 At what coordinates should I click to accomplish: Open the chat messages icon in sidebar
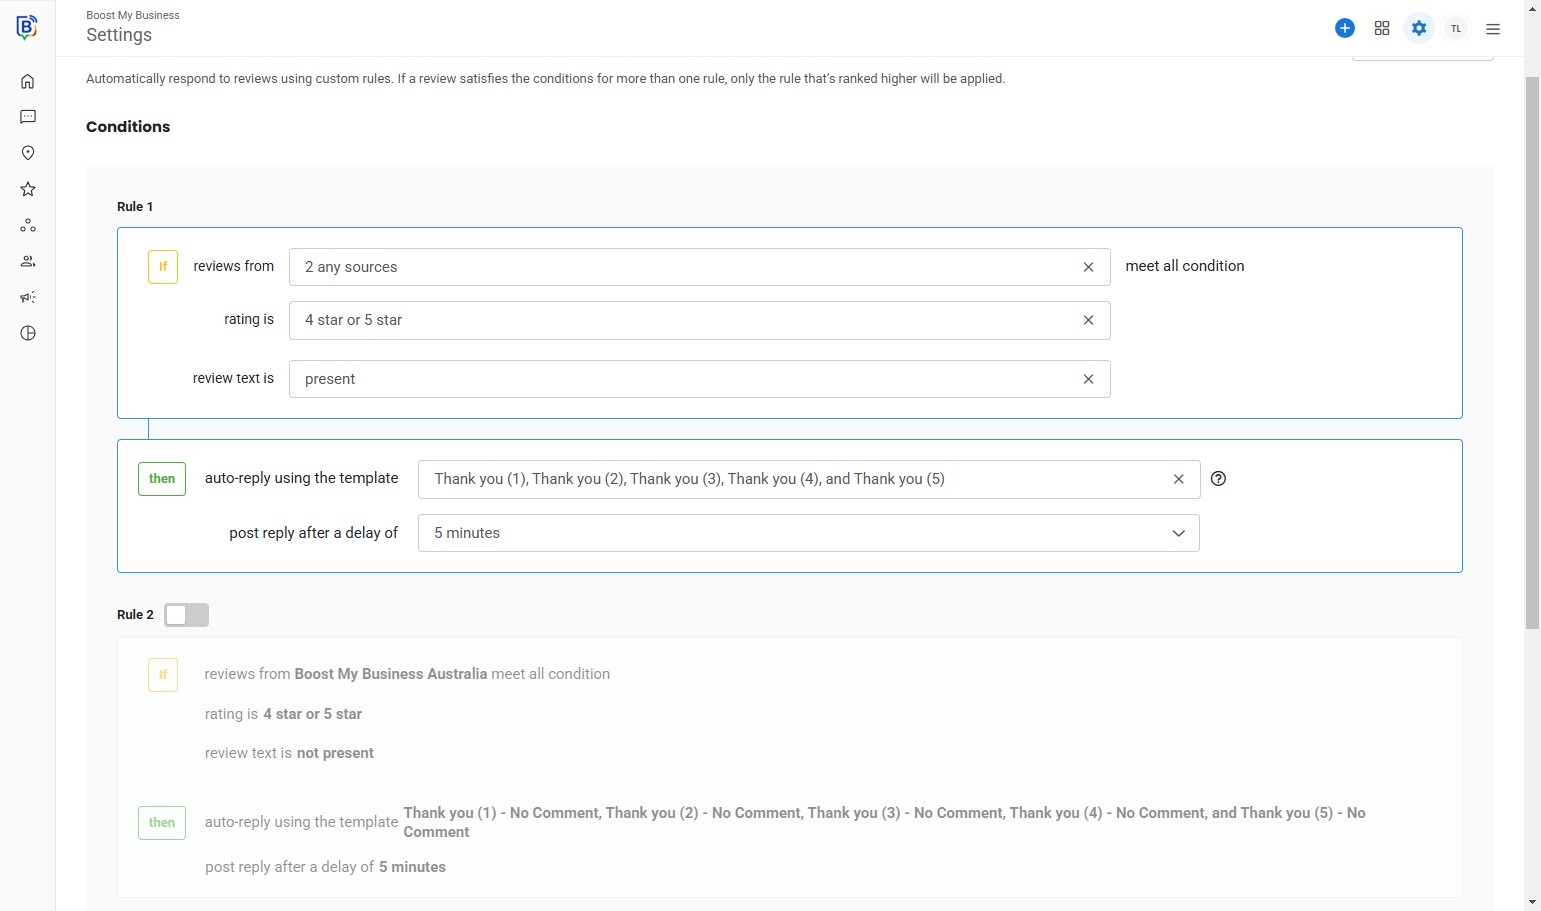click(x=28, y=117)
